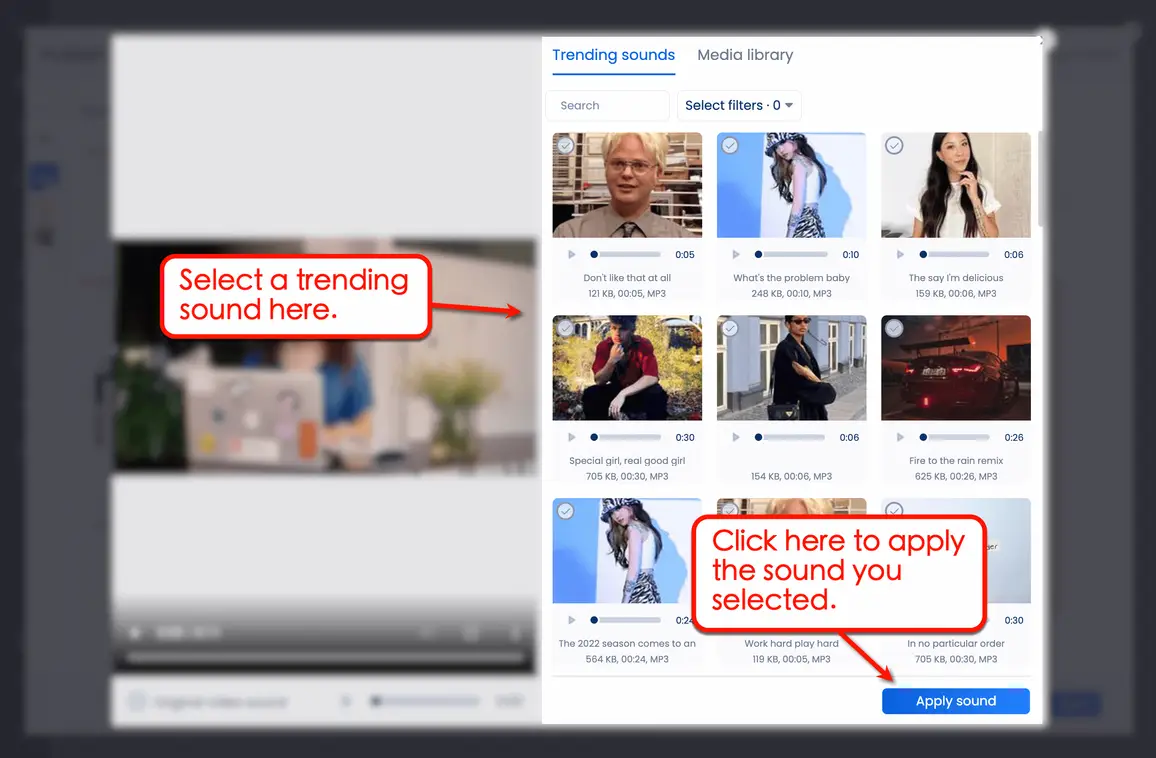Play 'The say I'm delicious' sound sample
This screenshot has height=758, width=1156.
click(x=900, y=254)
